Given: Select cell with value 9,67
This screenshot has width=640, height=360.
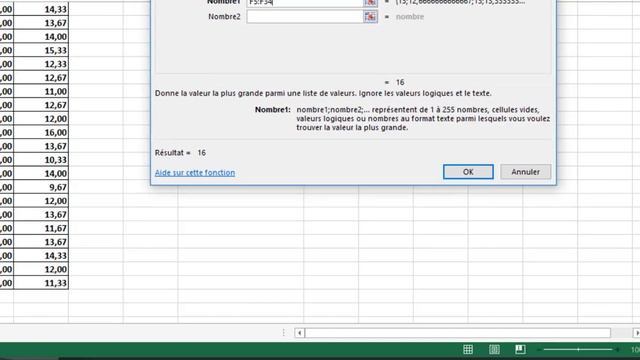Looking at the screenshot, I should click(41, 187).
